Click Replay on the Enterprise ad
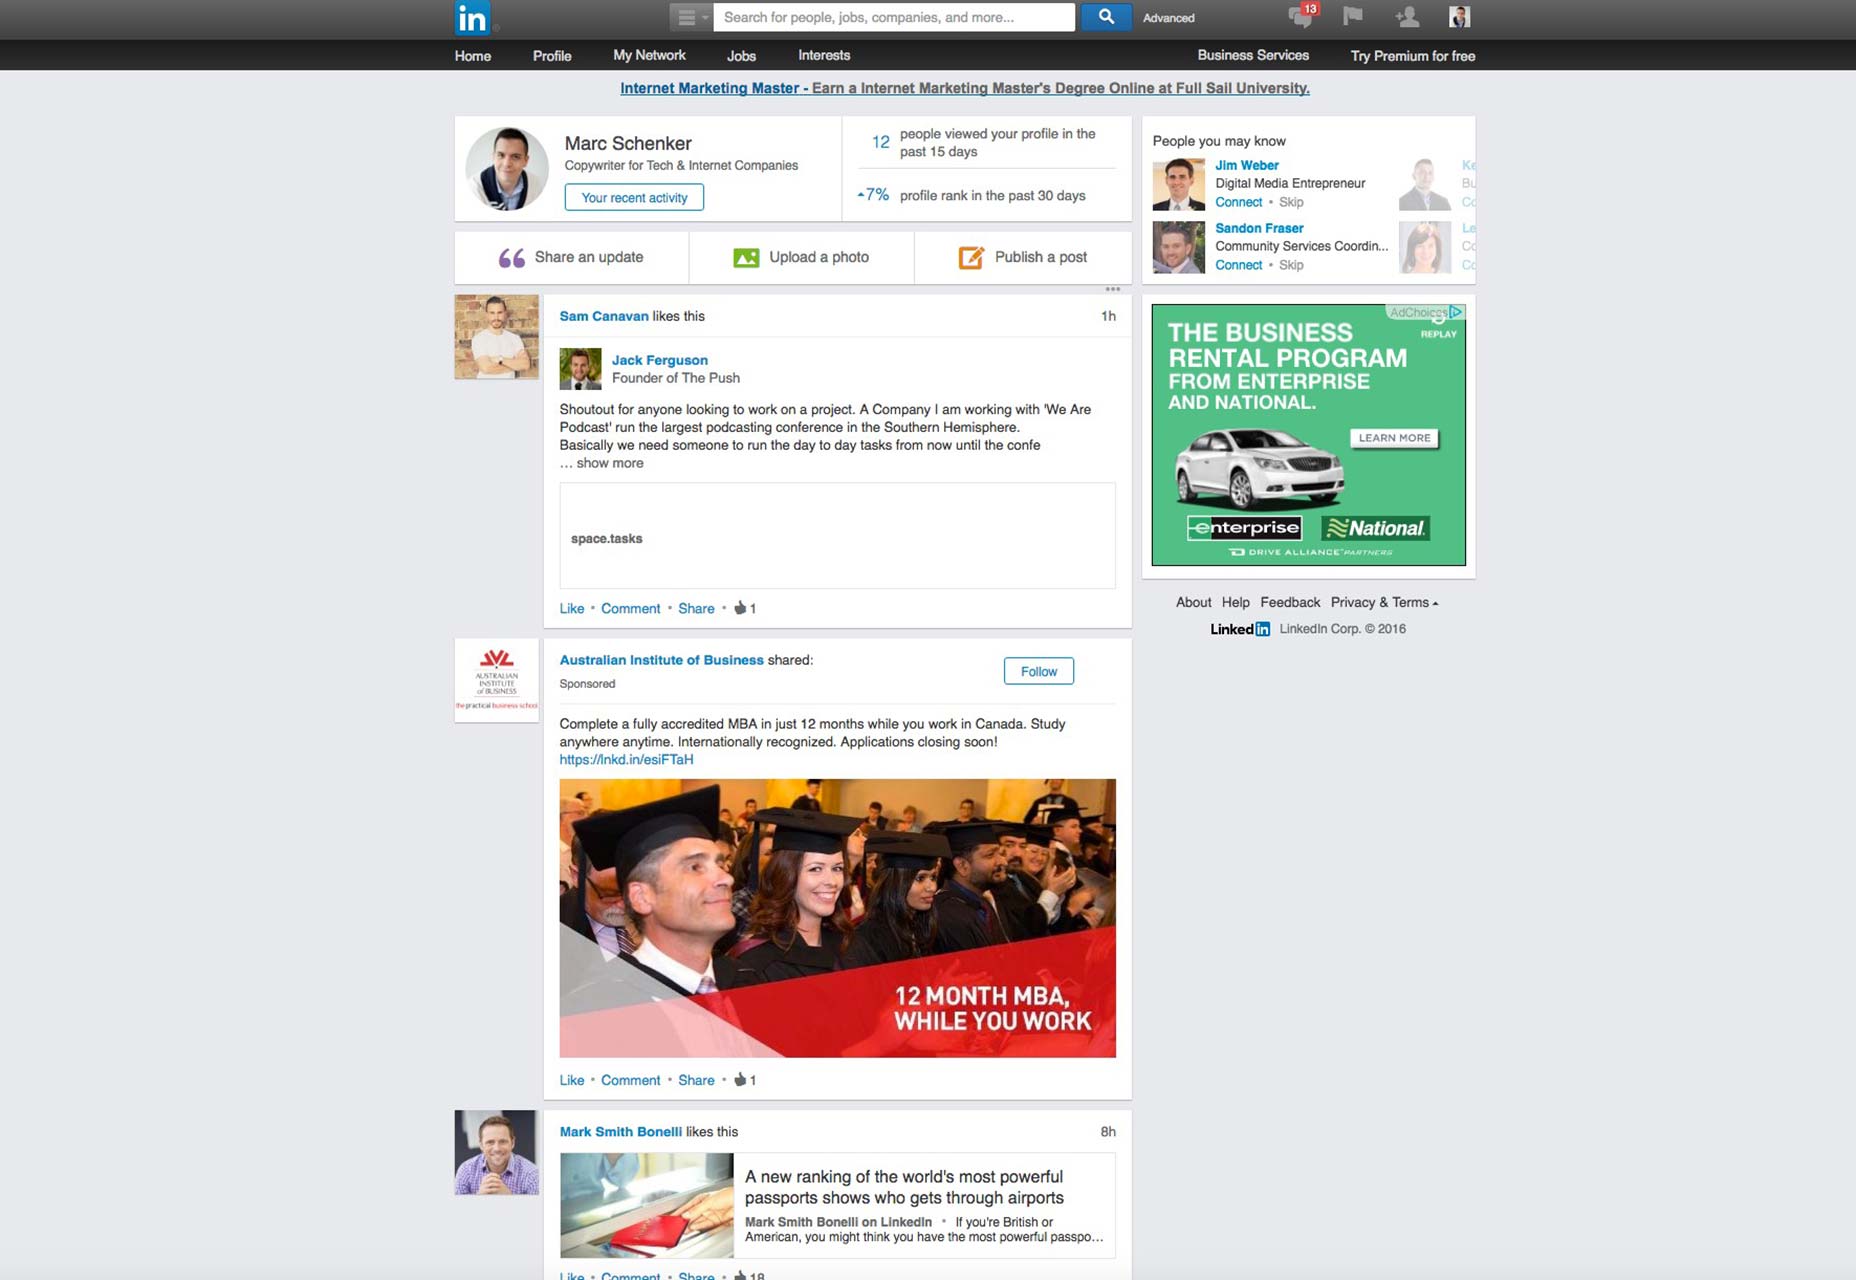Image resolution: width=1856 pixels, height=1280 pixels. (x=1438, y=334)
